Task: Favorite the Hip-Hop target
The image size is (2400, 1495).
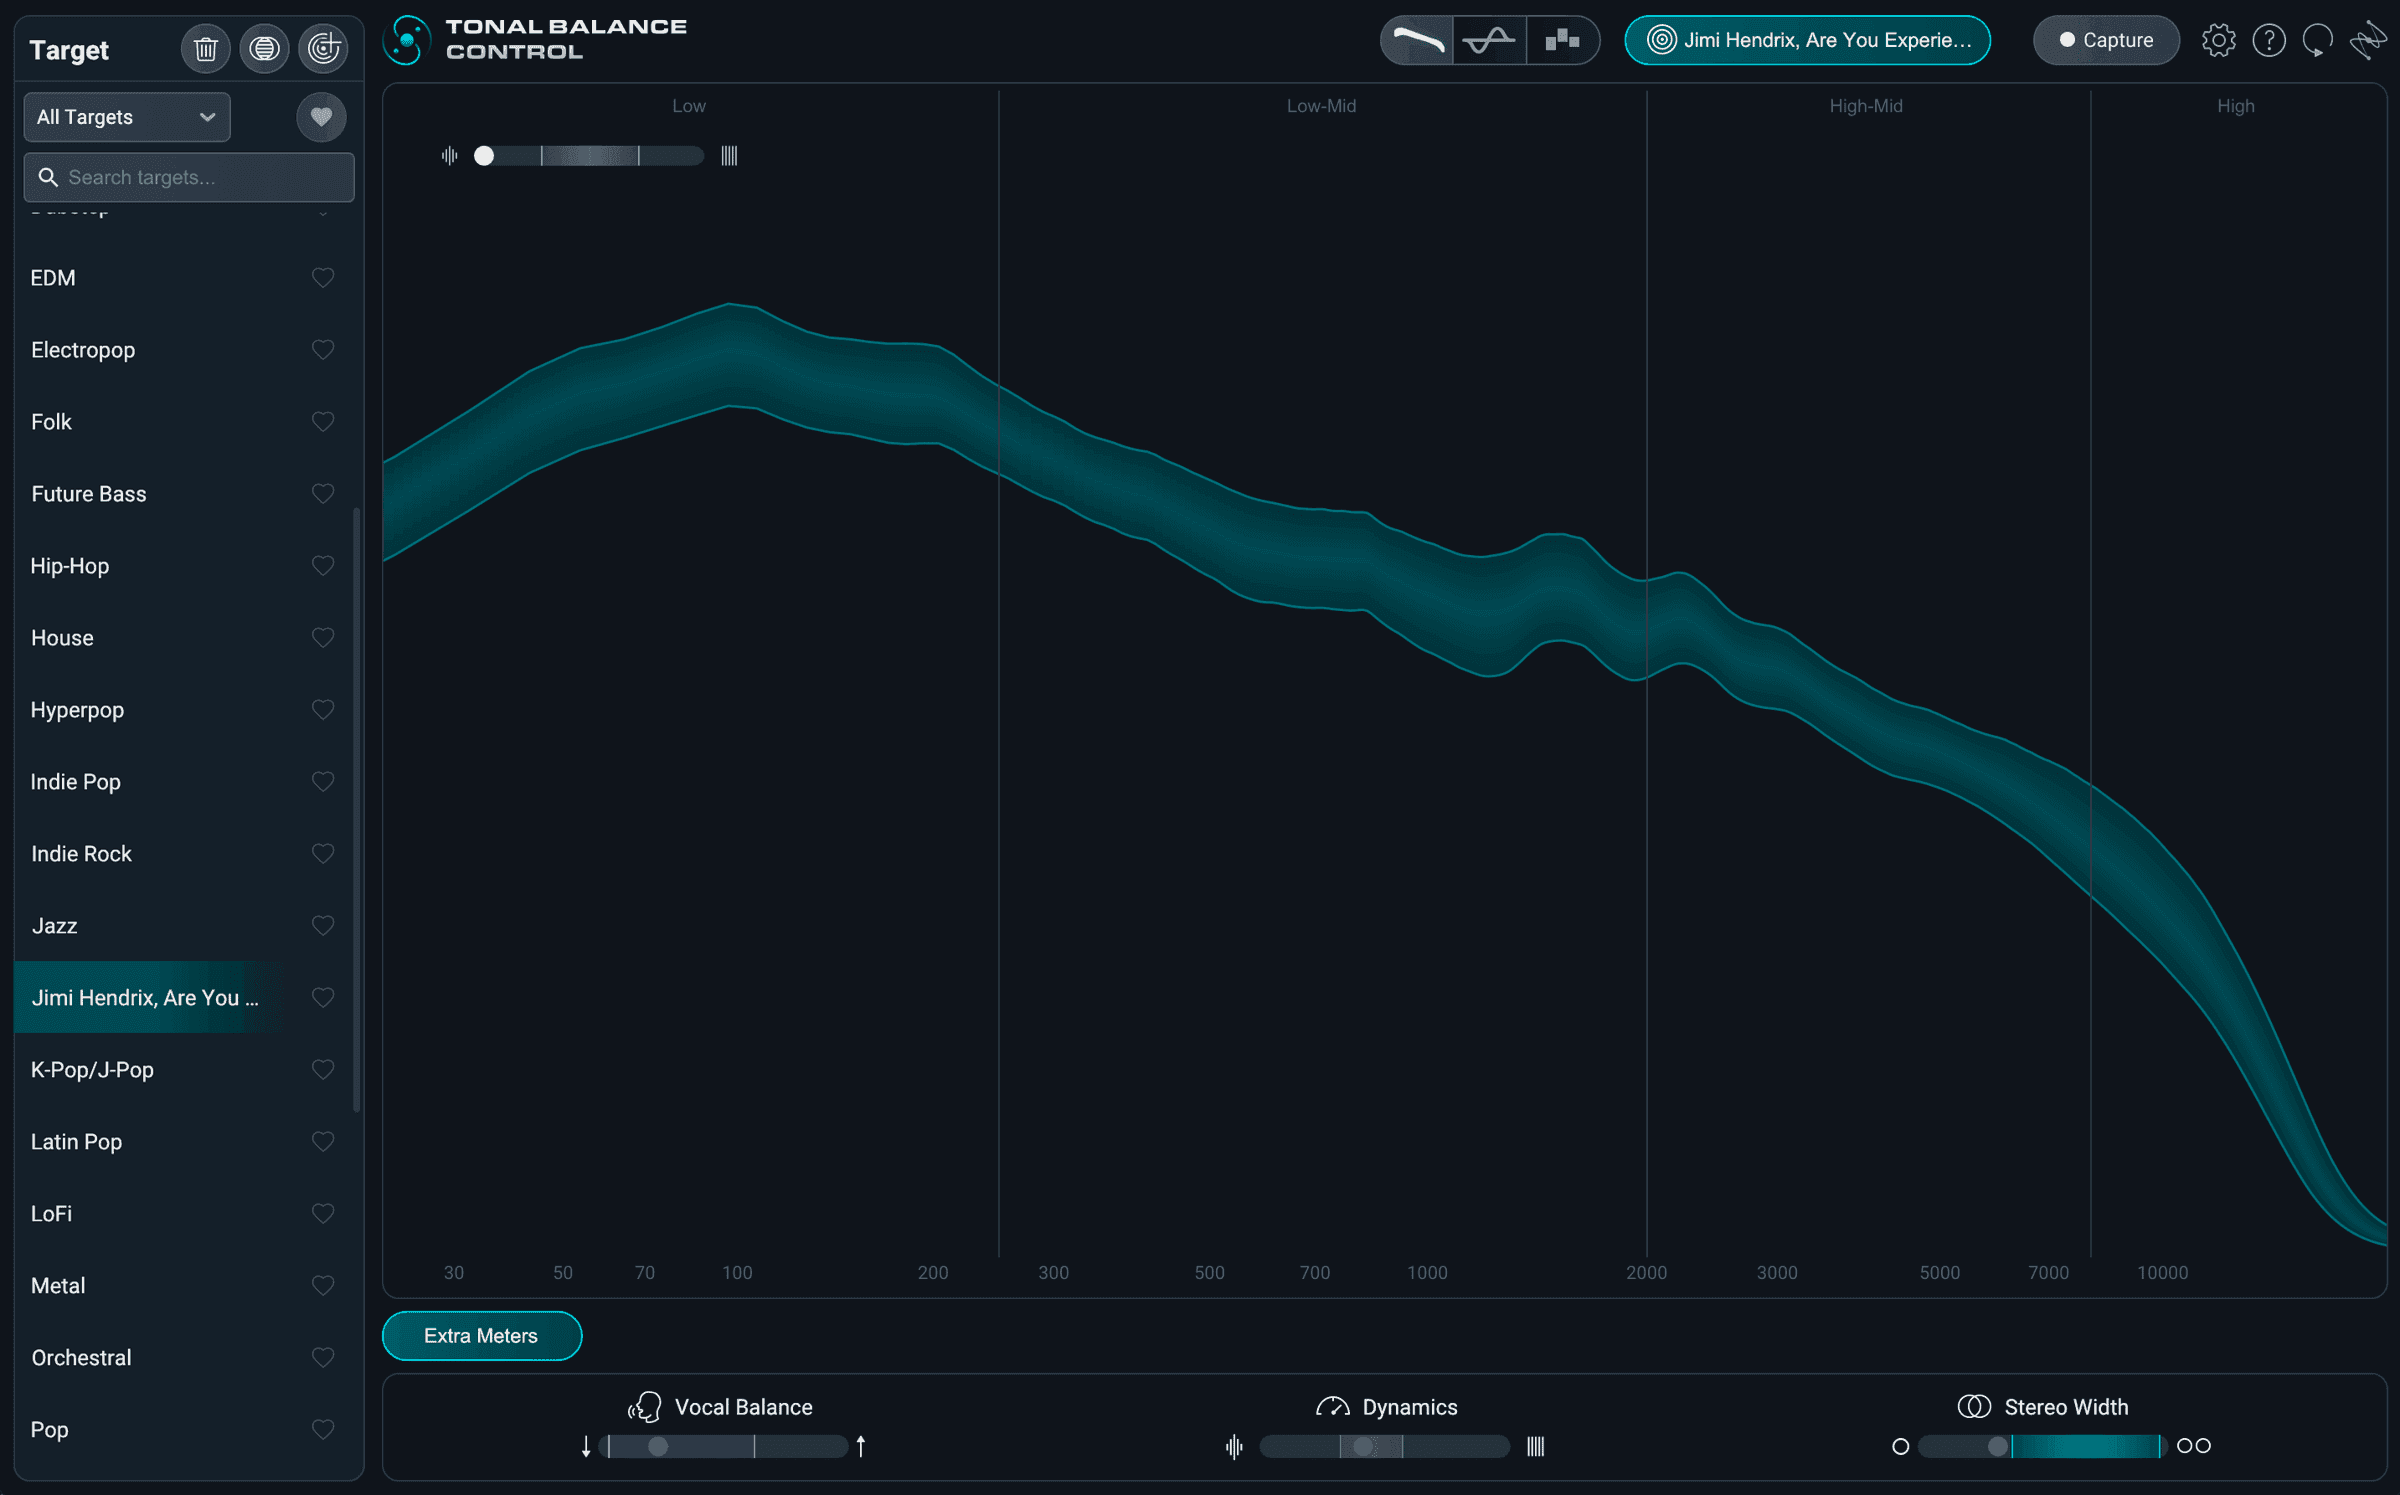Action: (x=323, y=566)
